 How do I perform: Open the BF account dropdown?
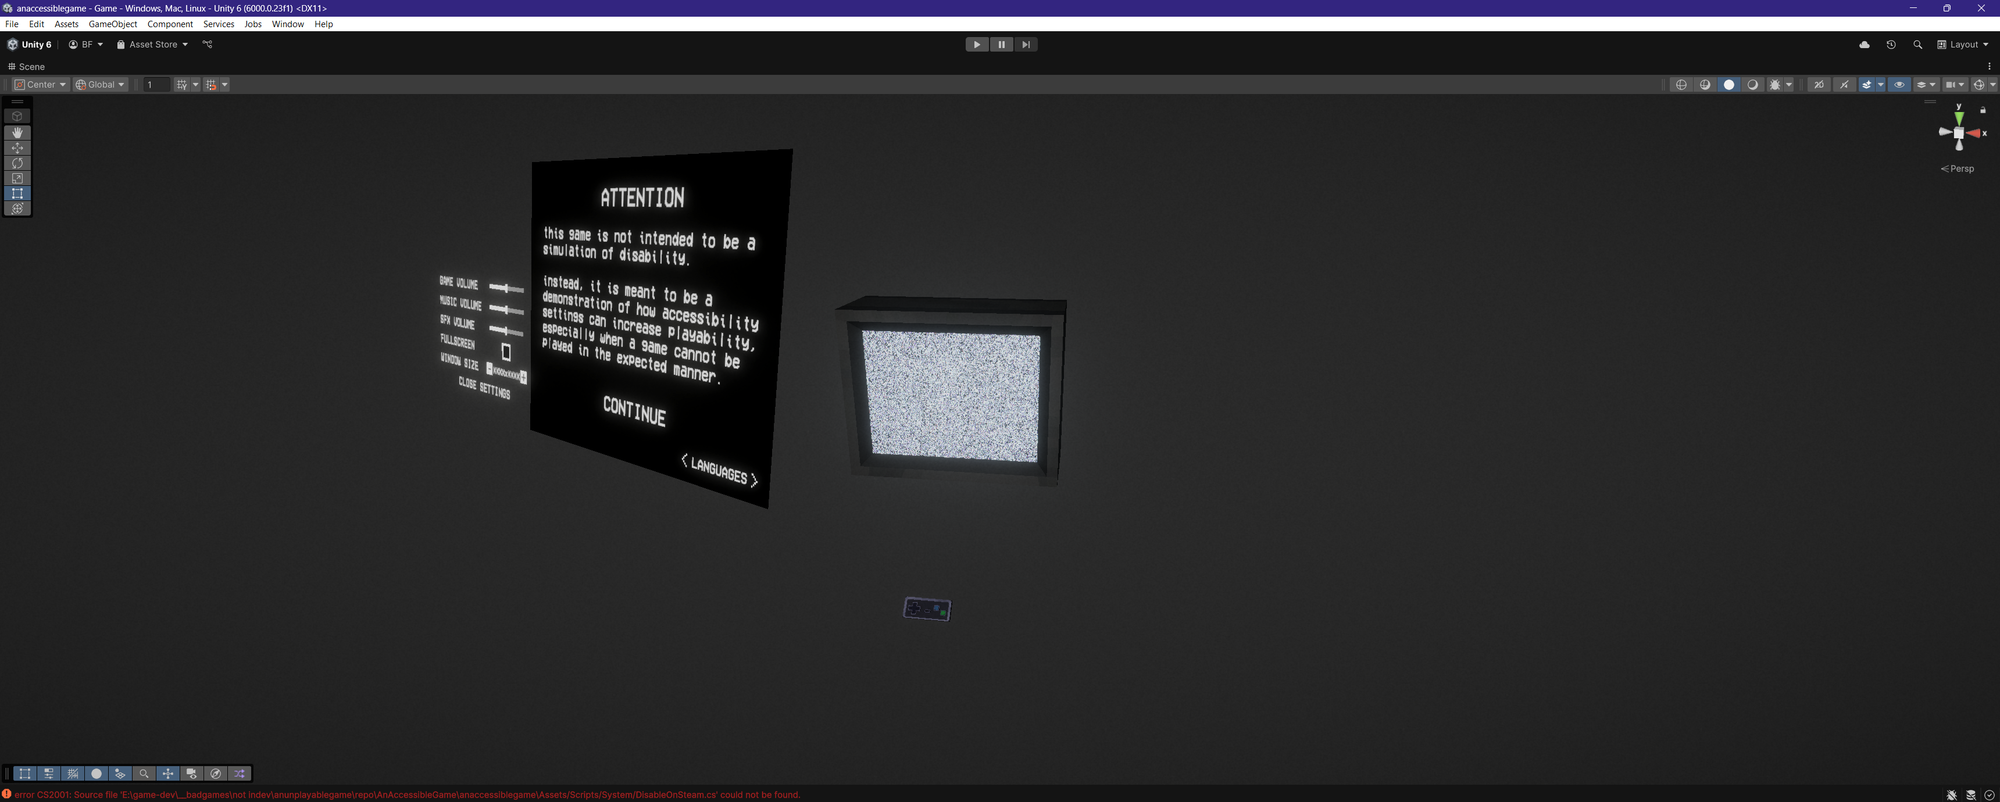86,44
